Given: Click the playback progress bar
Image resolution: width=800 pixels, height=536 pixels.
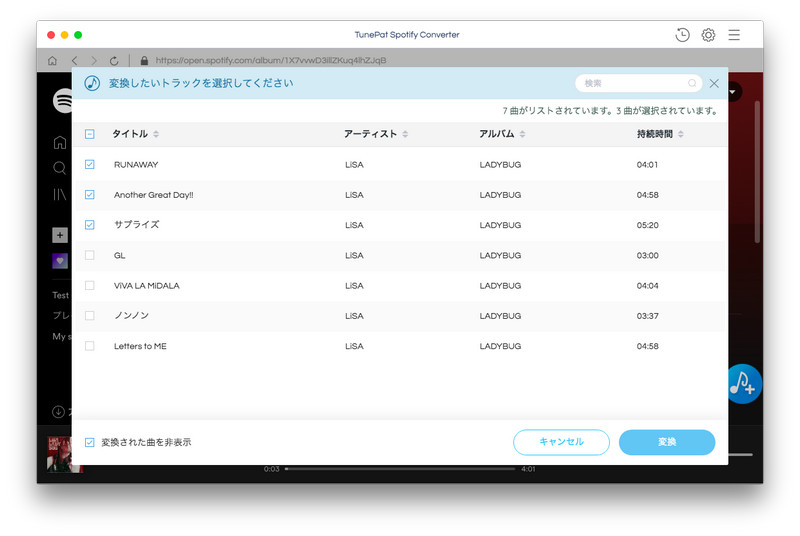Looking at the screenshot, I should [x=400, y=469].
